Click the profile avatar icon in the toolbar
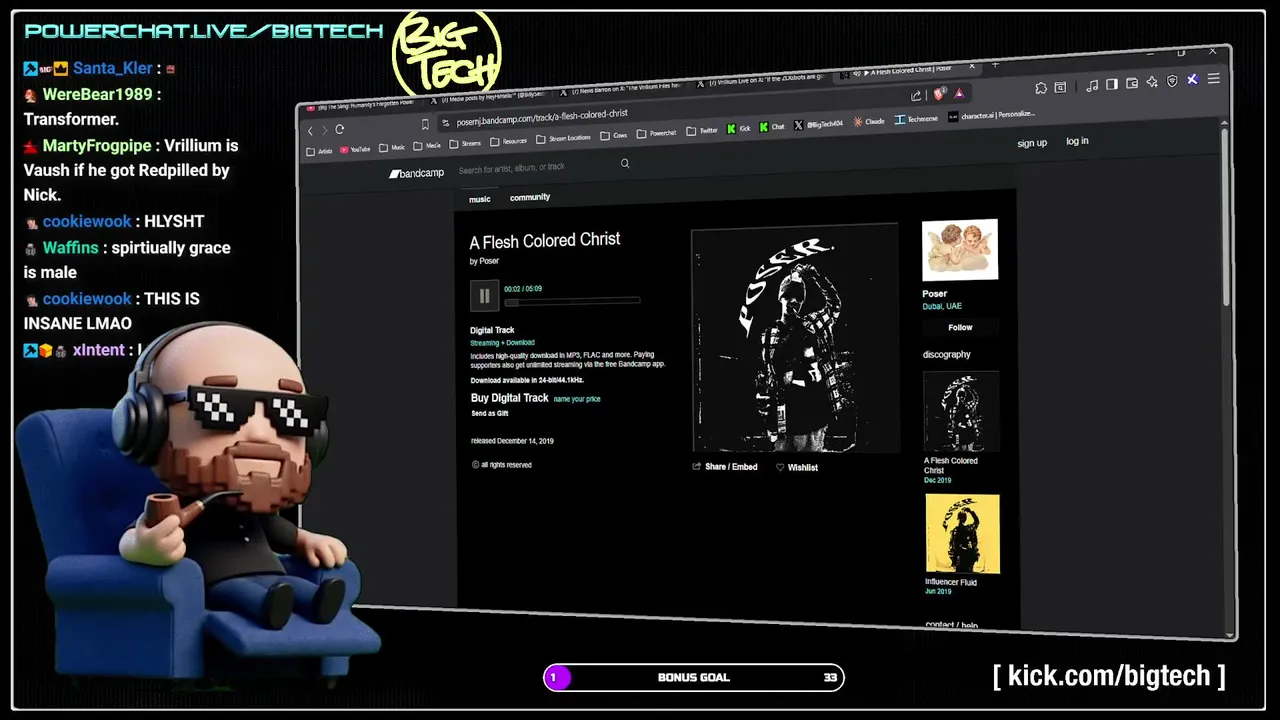 pos(1193,80)
